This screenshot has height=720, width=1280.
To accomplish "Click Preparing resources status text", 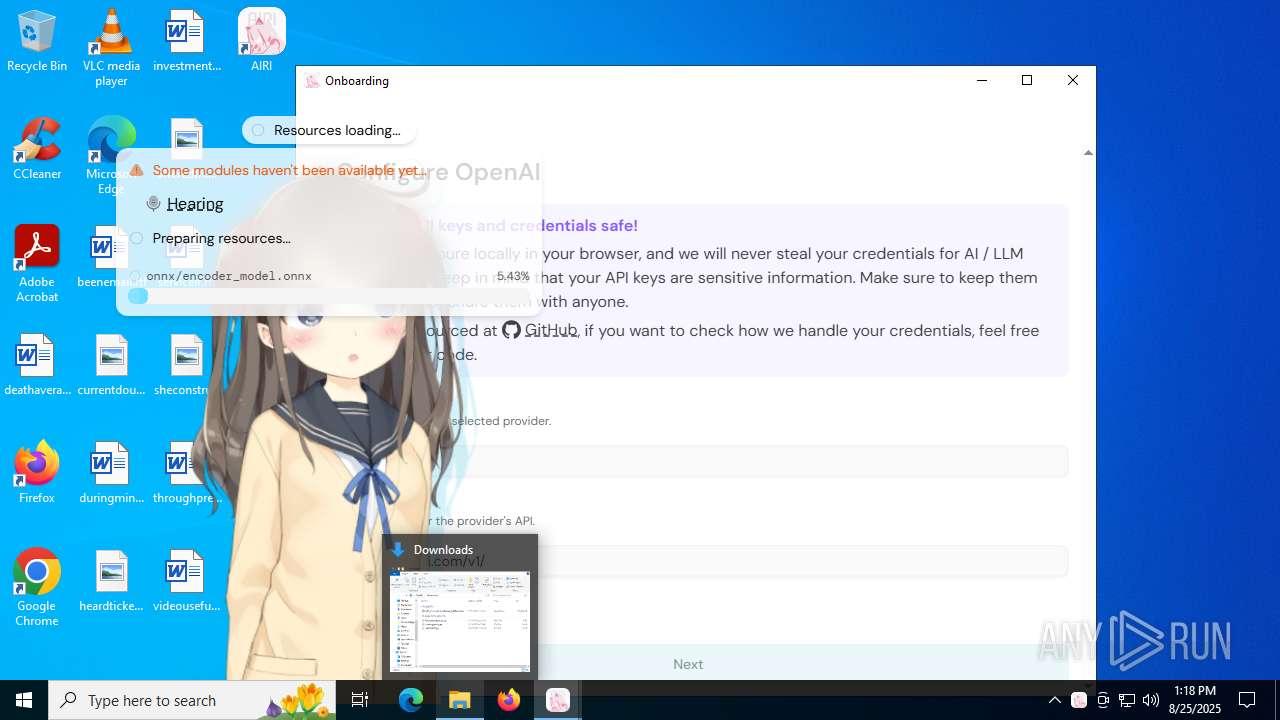I will pyautogui.click(x=221, y=238).
